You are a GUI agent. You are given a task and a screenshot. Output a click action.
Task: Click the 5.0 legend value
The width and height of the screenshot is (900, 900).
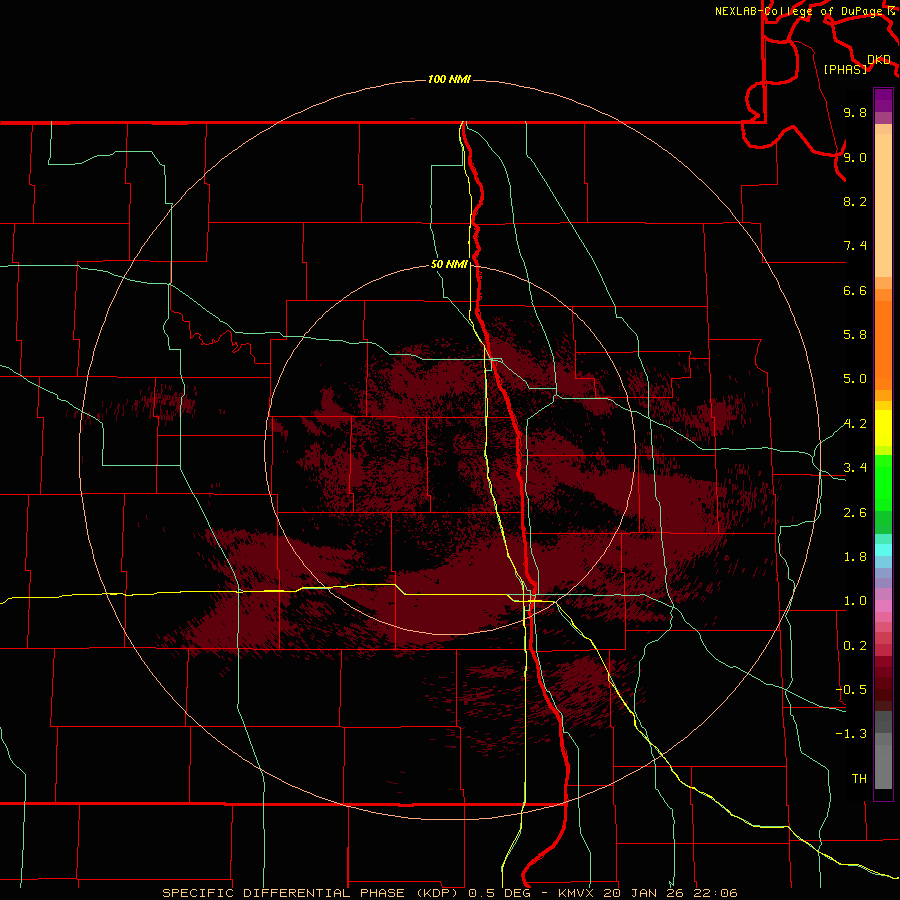(x=855, y=379)
